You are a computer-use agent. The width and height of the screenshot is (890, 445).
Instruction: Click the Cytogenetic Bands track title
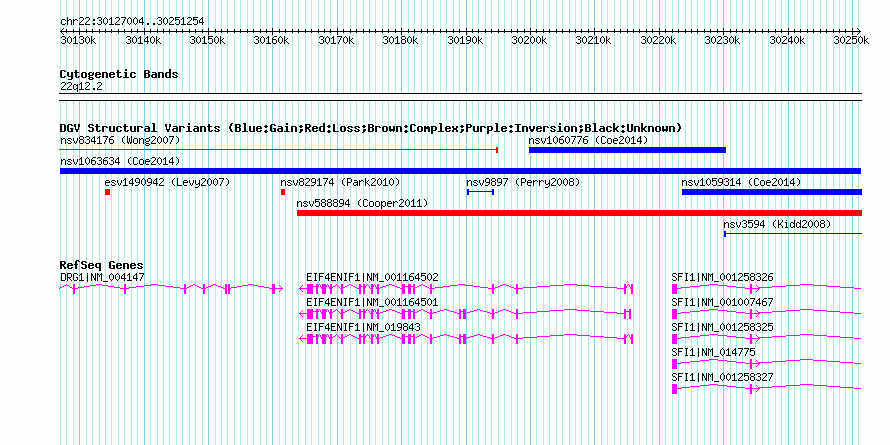pos(119,74)
